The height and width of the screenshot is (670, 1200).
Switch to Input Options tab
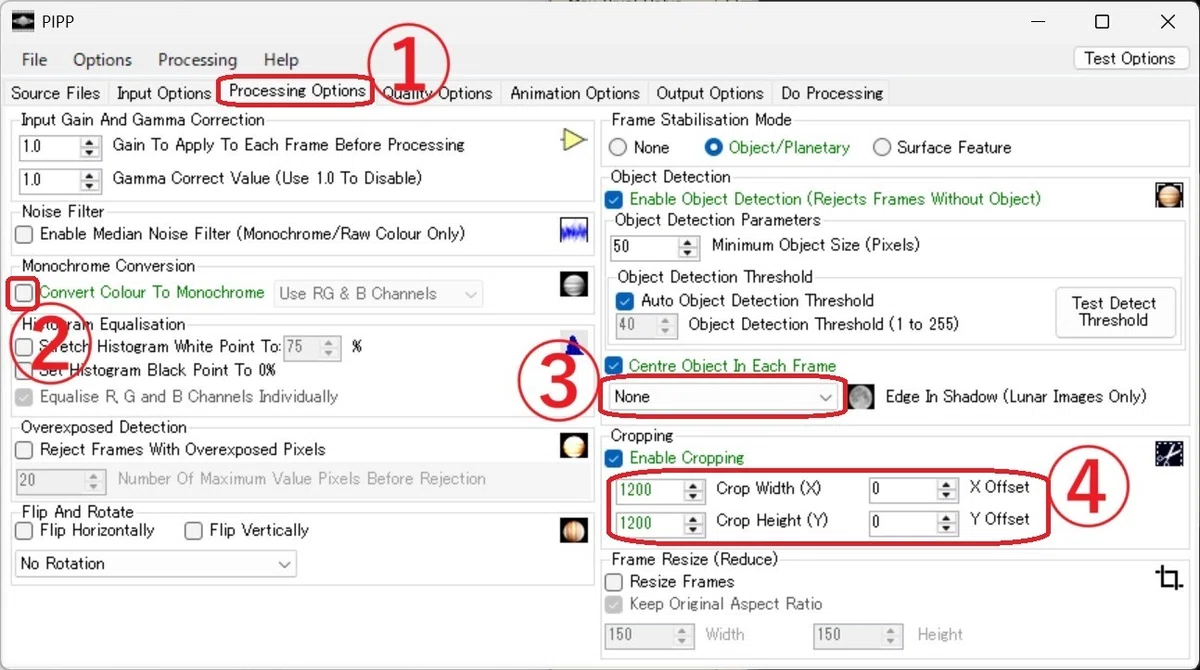[163, 93]
